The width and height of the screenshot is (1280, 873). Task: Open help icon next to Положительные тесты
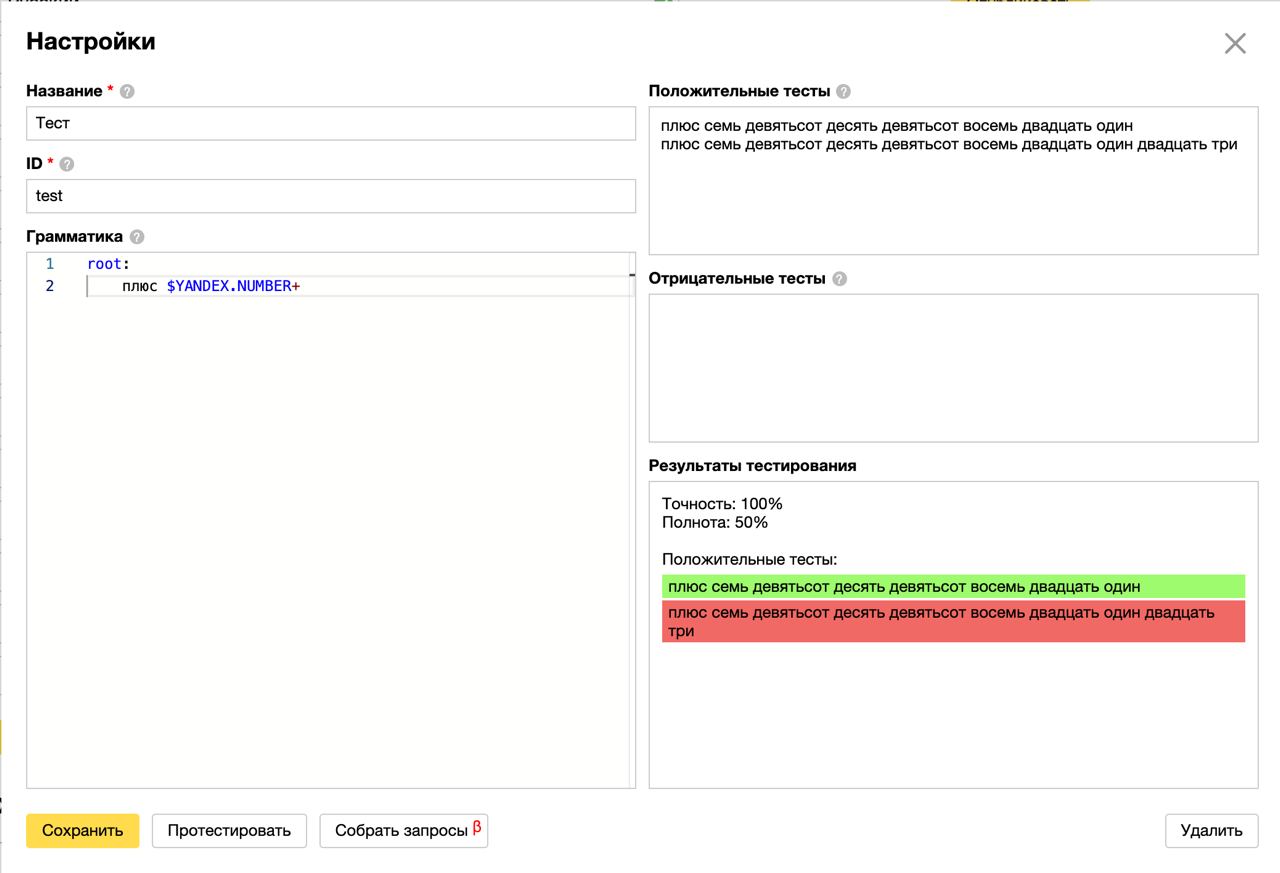843,91
